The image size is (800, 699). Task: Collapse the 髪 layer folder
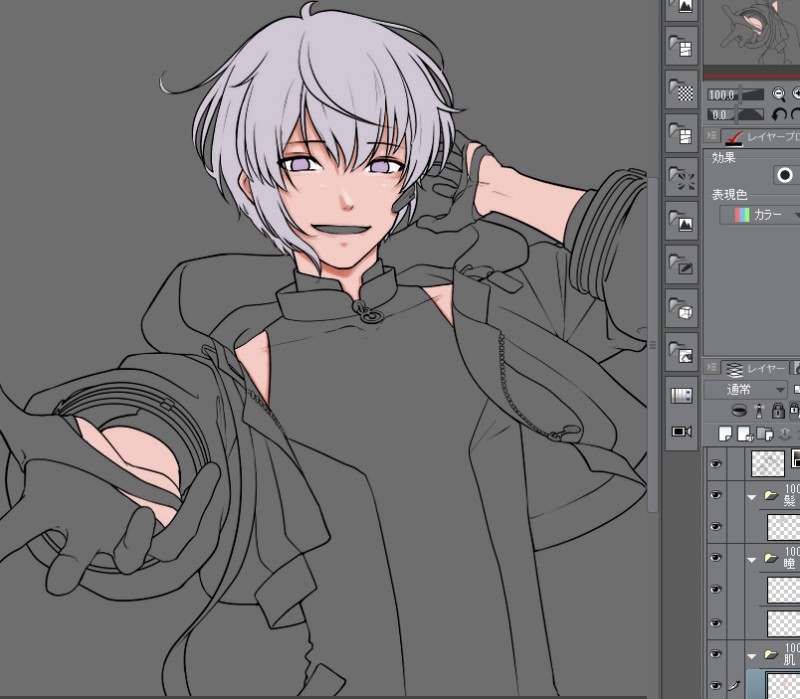[x=751, y=497]
